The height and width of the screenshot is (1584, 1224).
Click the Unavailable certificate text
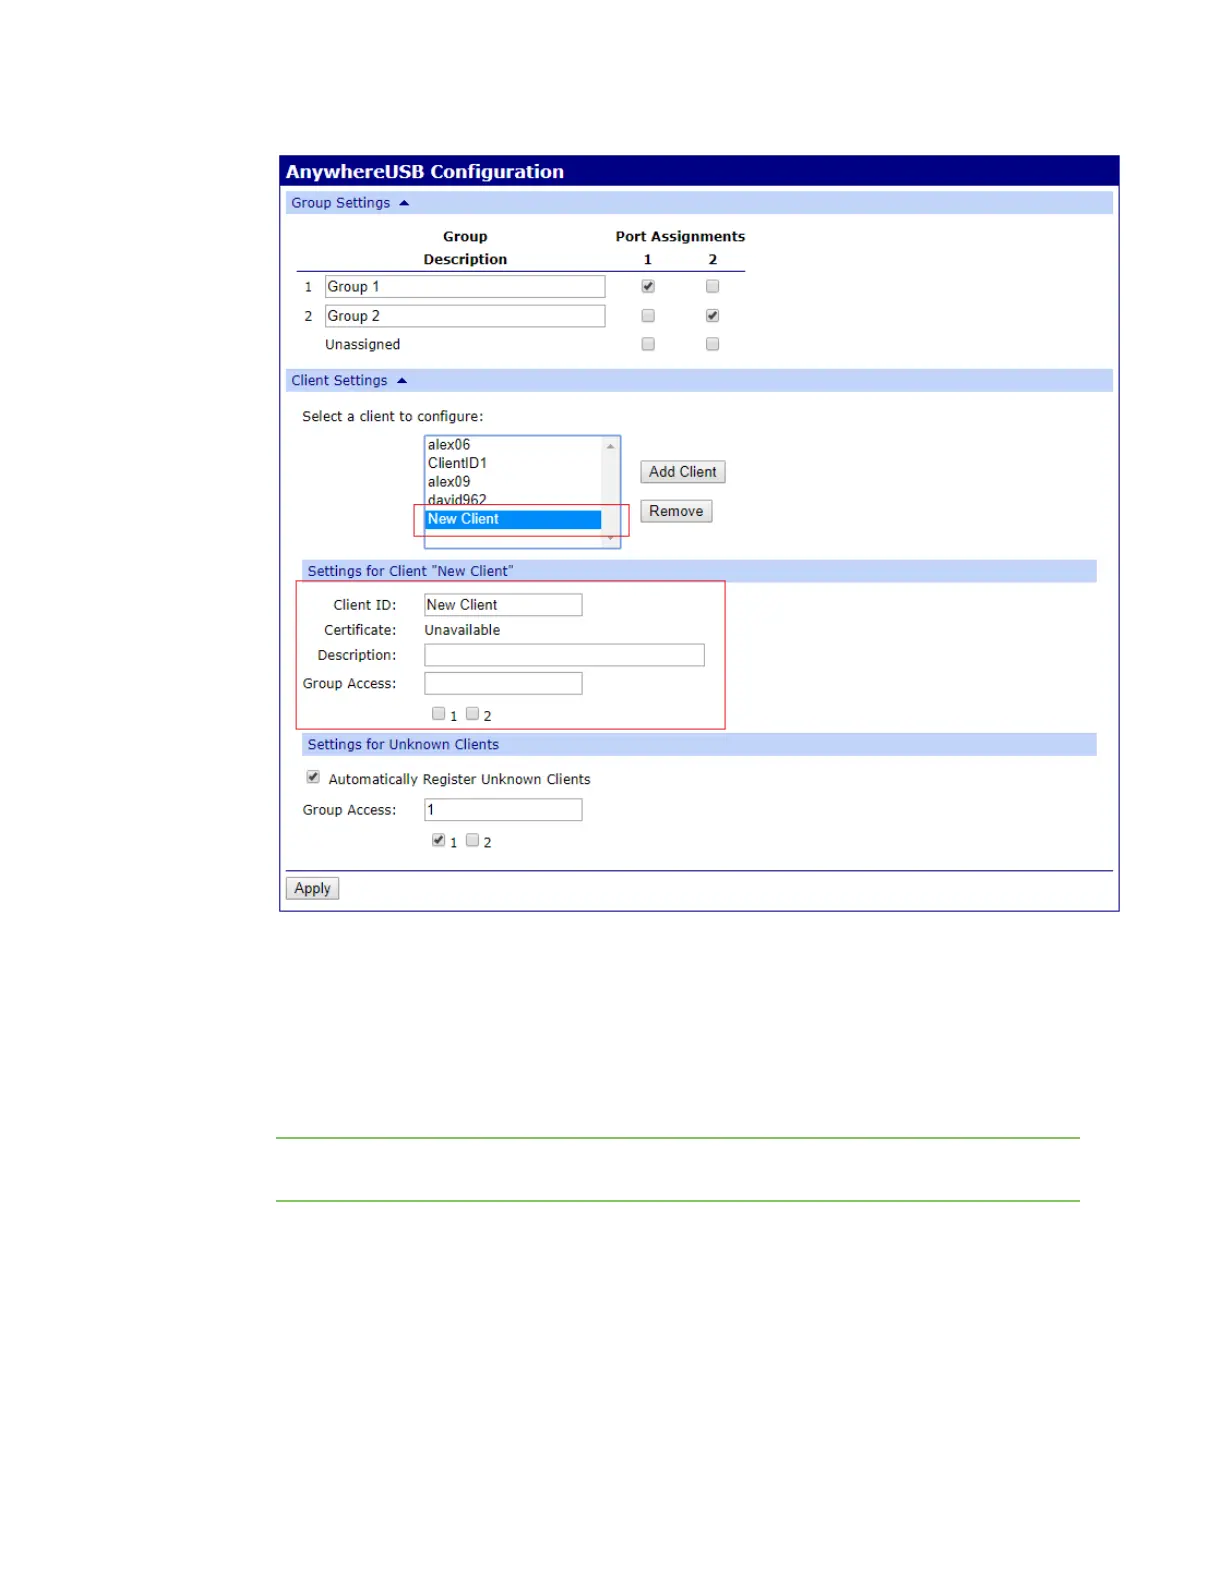[462, 630]
